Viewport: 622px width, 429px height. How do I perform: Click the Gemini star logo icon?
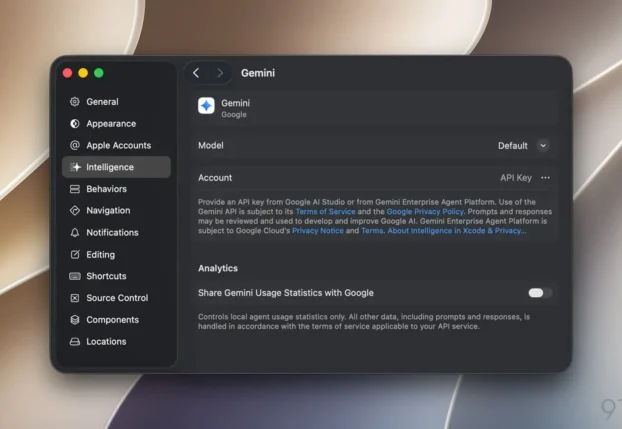[206, 106]
